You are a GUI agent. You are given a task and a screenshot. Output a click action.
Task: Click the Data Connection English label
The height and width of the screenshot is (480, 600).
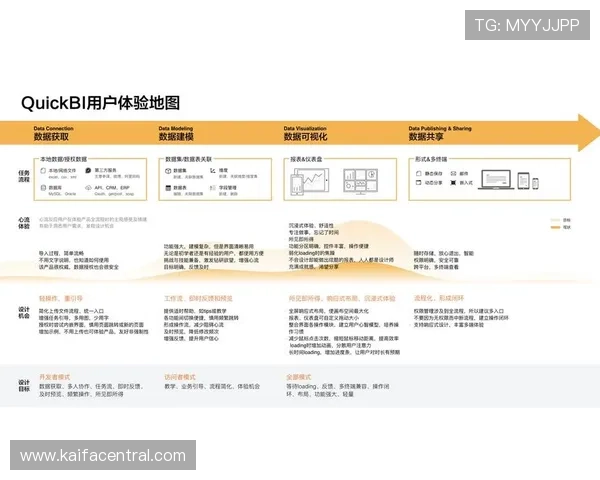[x=54, y=129]
